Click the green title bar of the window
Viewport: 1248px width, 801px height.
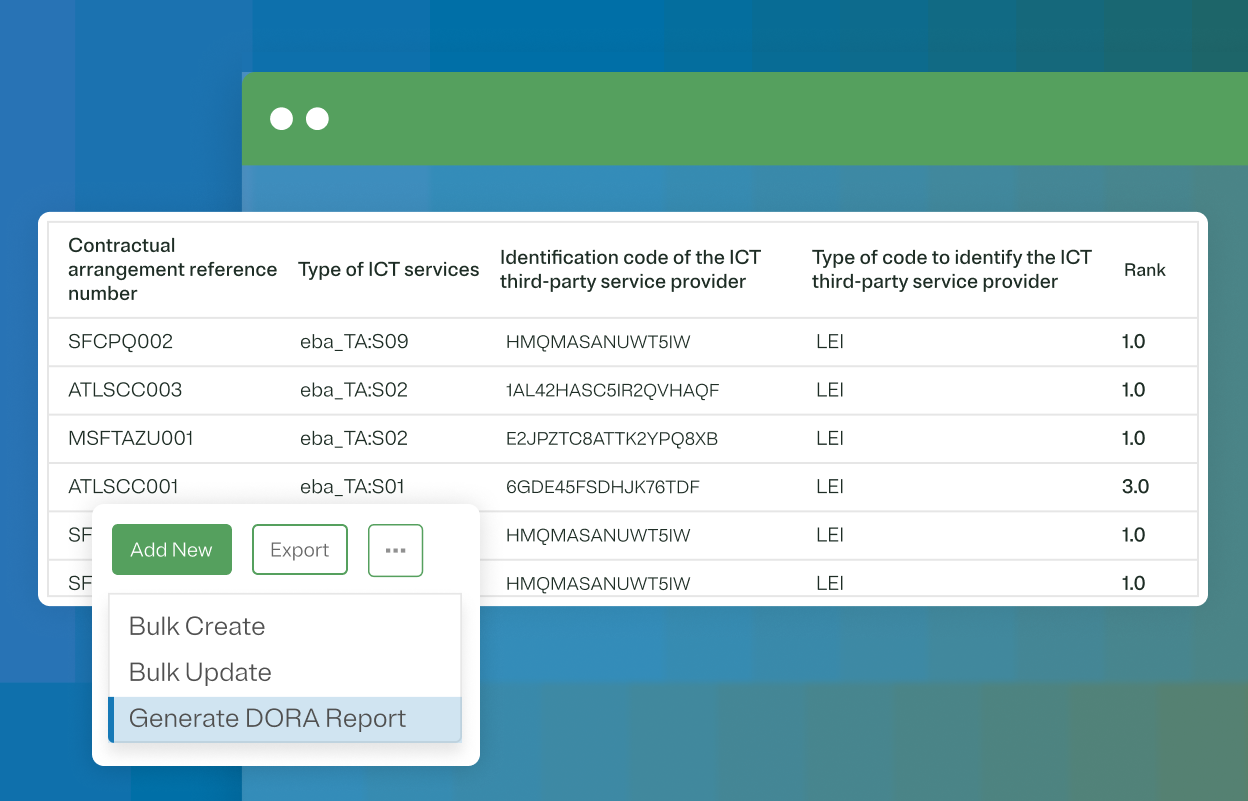745,118
